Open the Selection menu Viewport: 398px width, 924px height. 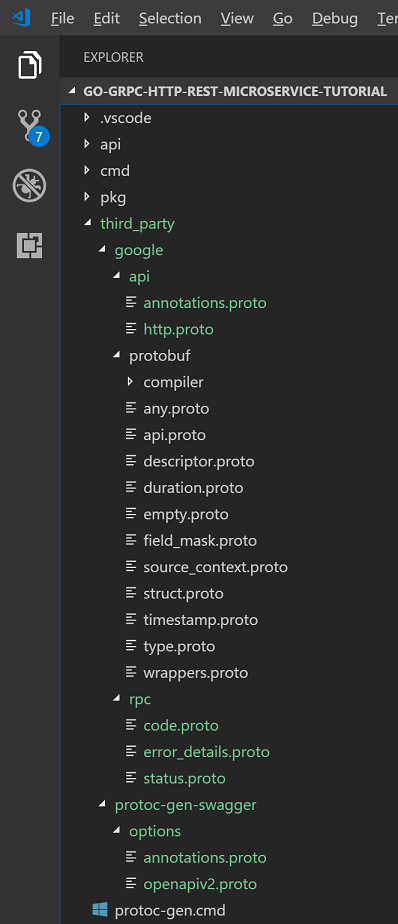[x=170, y=18]
